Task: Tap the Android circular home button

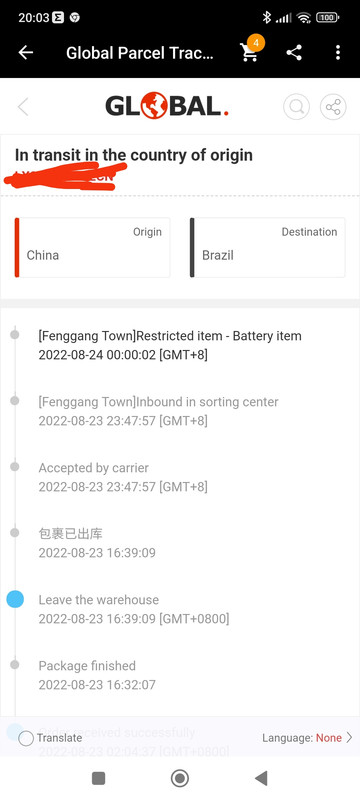Action: pos(179,778)
